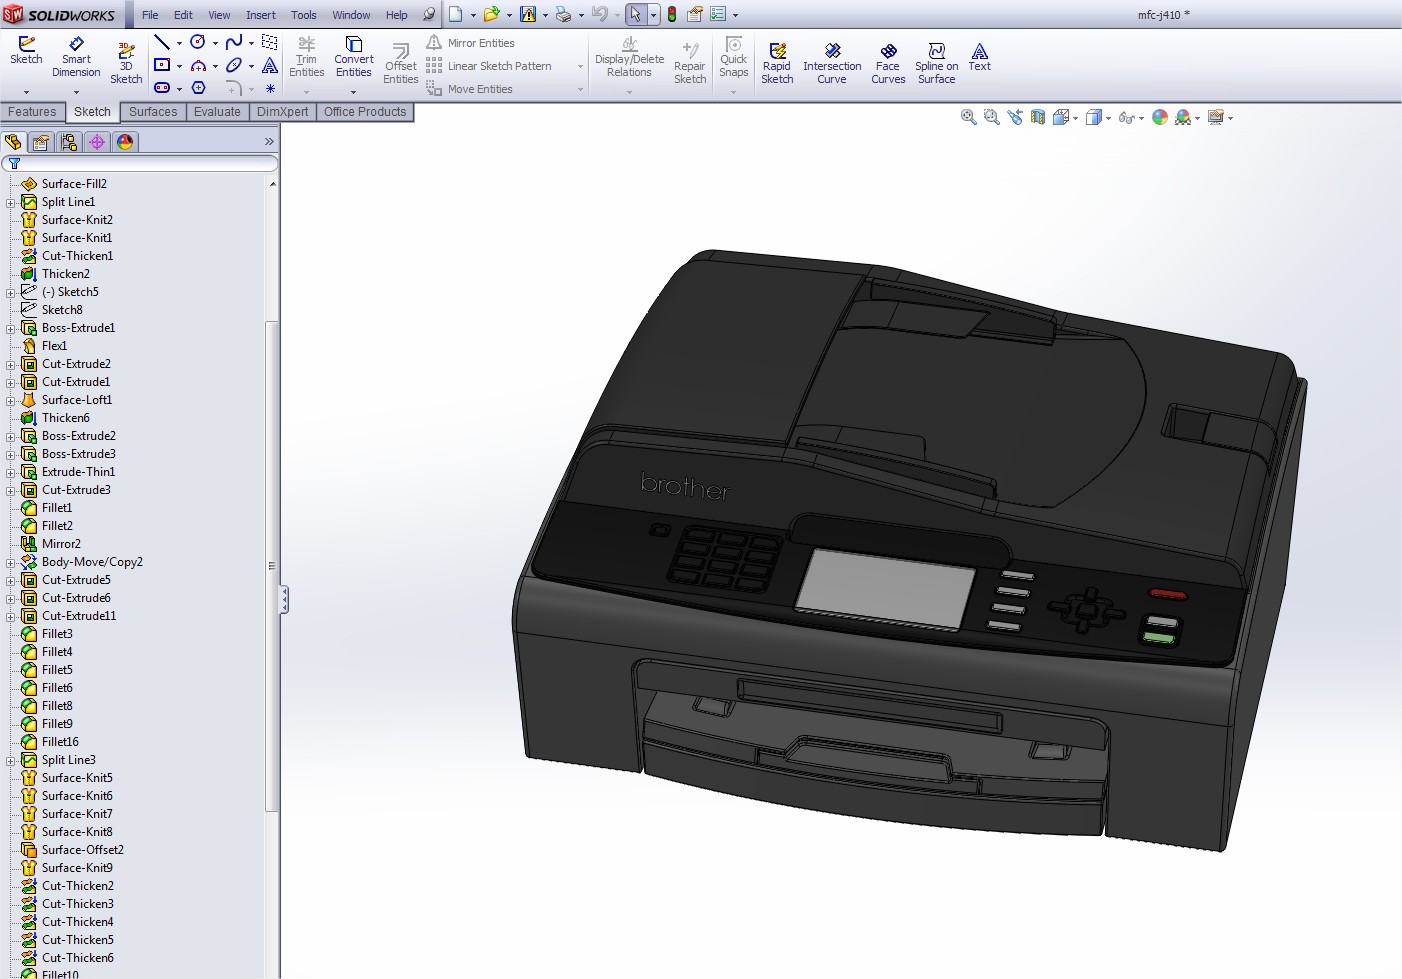
Task: Expand the Split Line1 tree node
Action: [x=11, y=203]
